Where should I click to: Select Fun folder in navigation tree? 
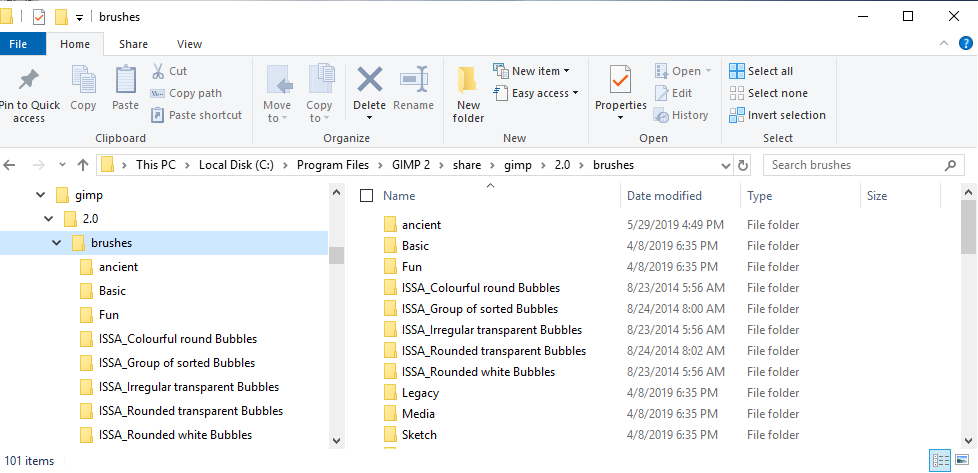100,315
